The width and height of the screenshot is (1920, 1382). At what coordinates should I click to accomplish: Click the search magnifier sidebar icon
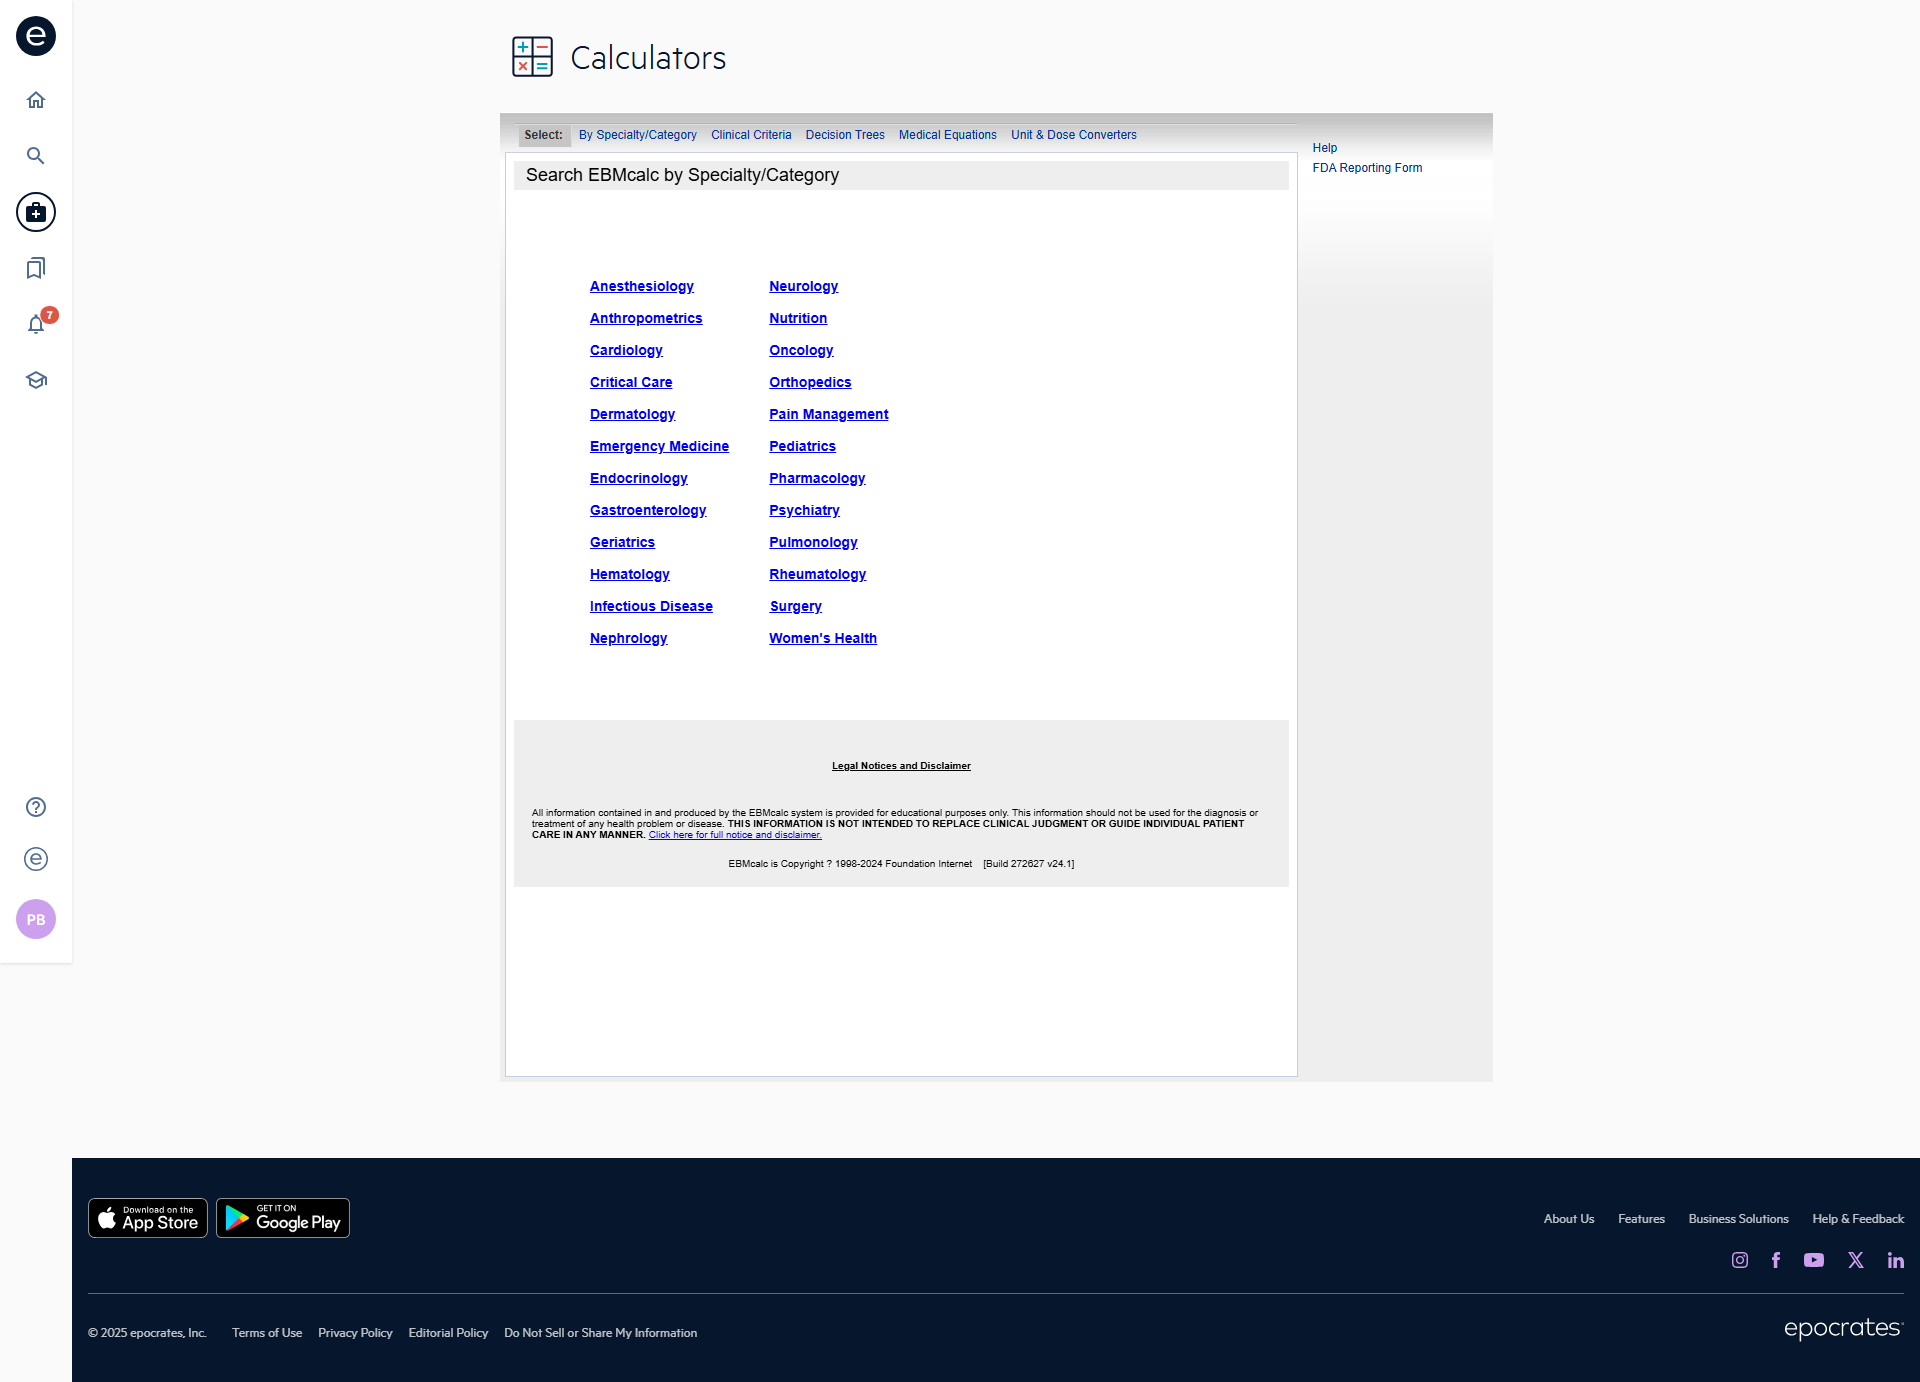click(36, 156)
